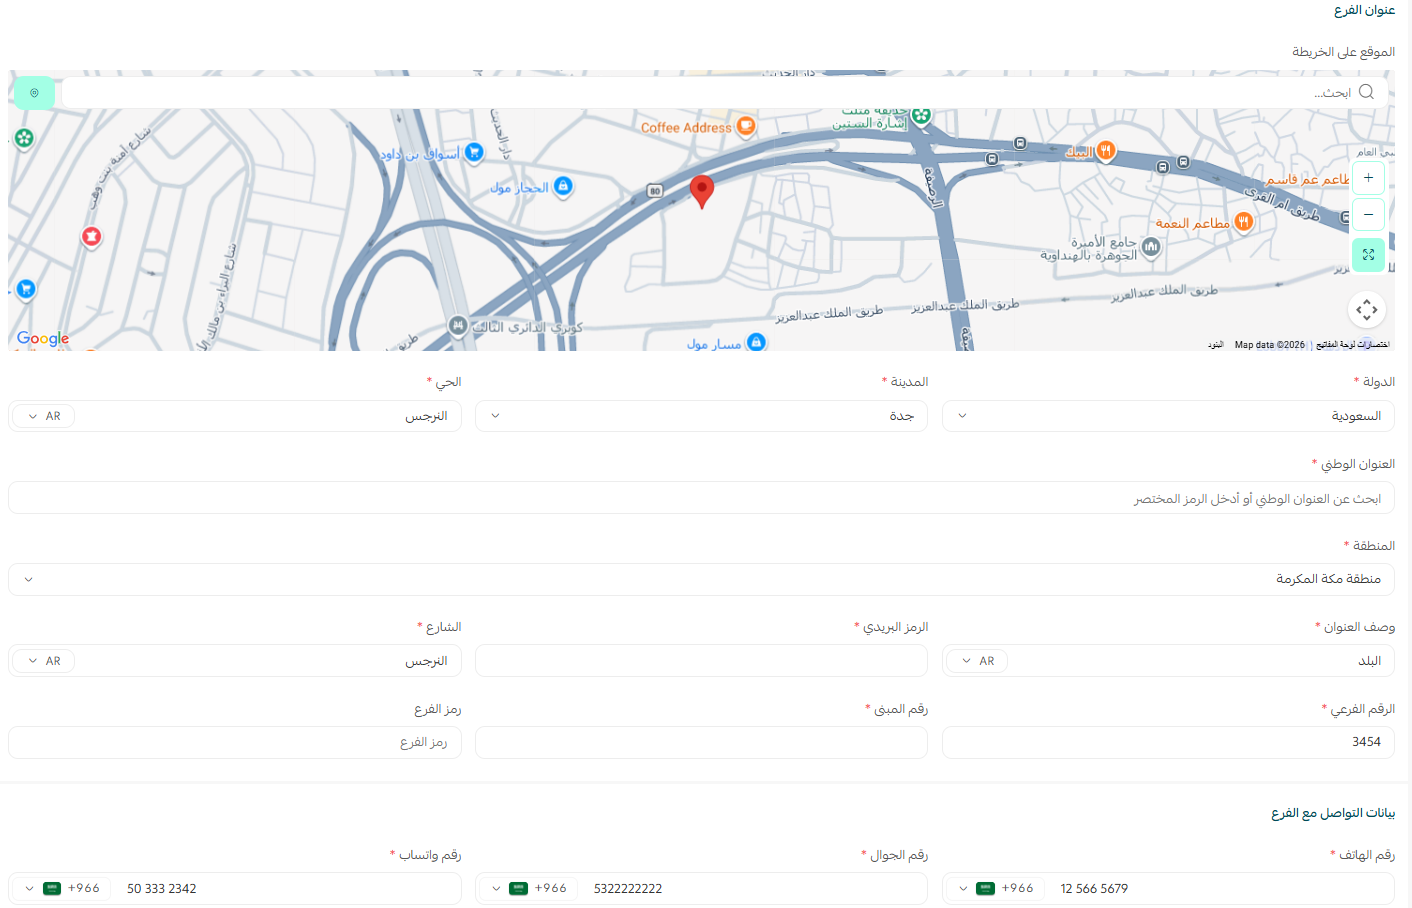1412x908 pixels.
Task: Click the الرمز البريدي postal code field
Action: click(700, 660)
